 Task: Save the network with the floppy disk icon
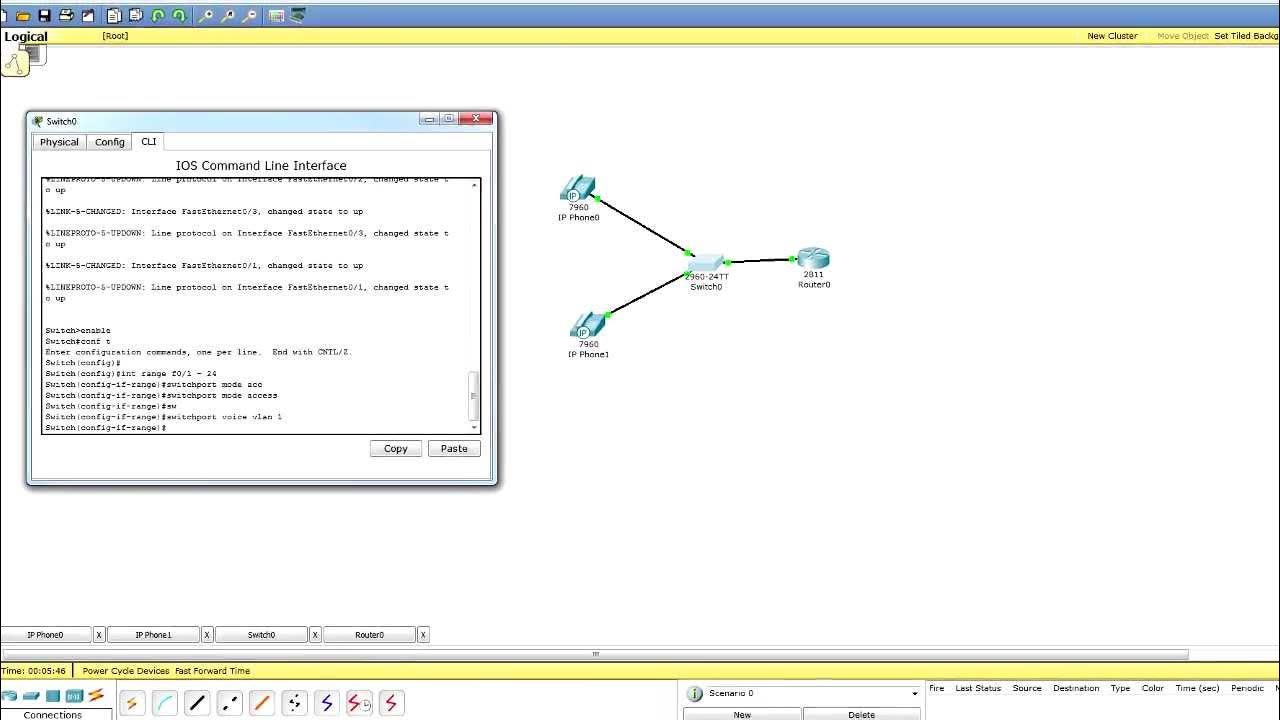point(44,16)
